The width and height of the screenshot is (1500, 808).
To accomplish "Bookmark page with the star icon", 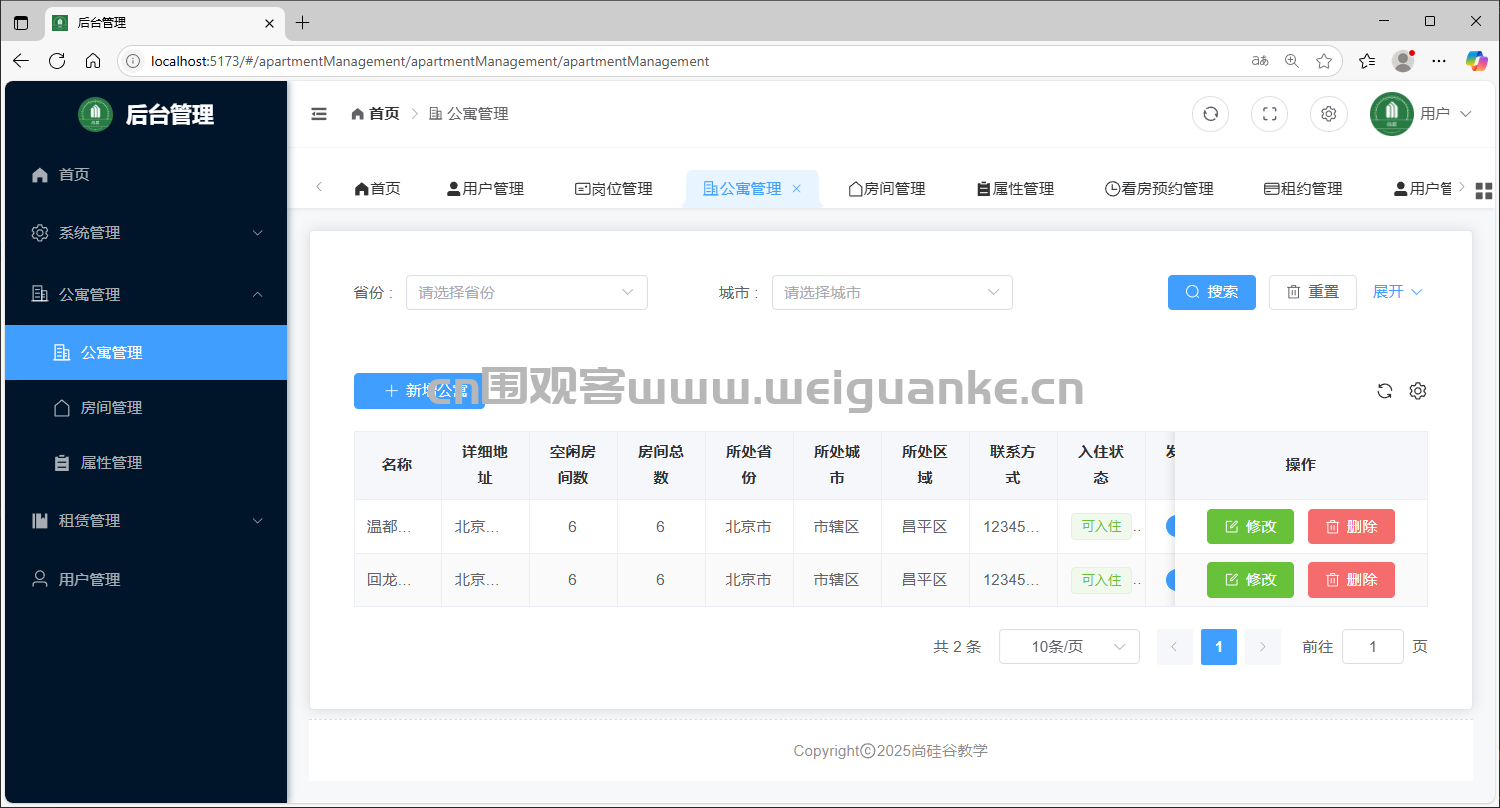I will (x=1324, y=61).
